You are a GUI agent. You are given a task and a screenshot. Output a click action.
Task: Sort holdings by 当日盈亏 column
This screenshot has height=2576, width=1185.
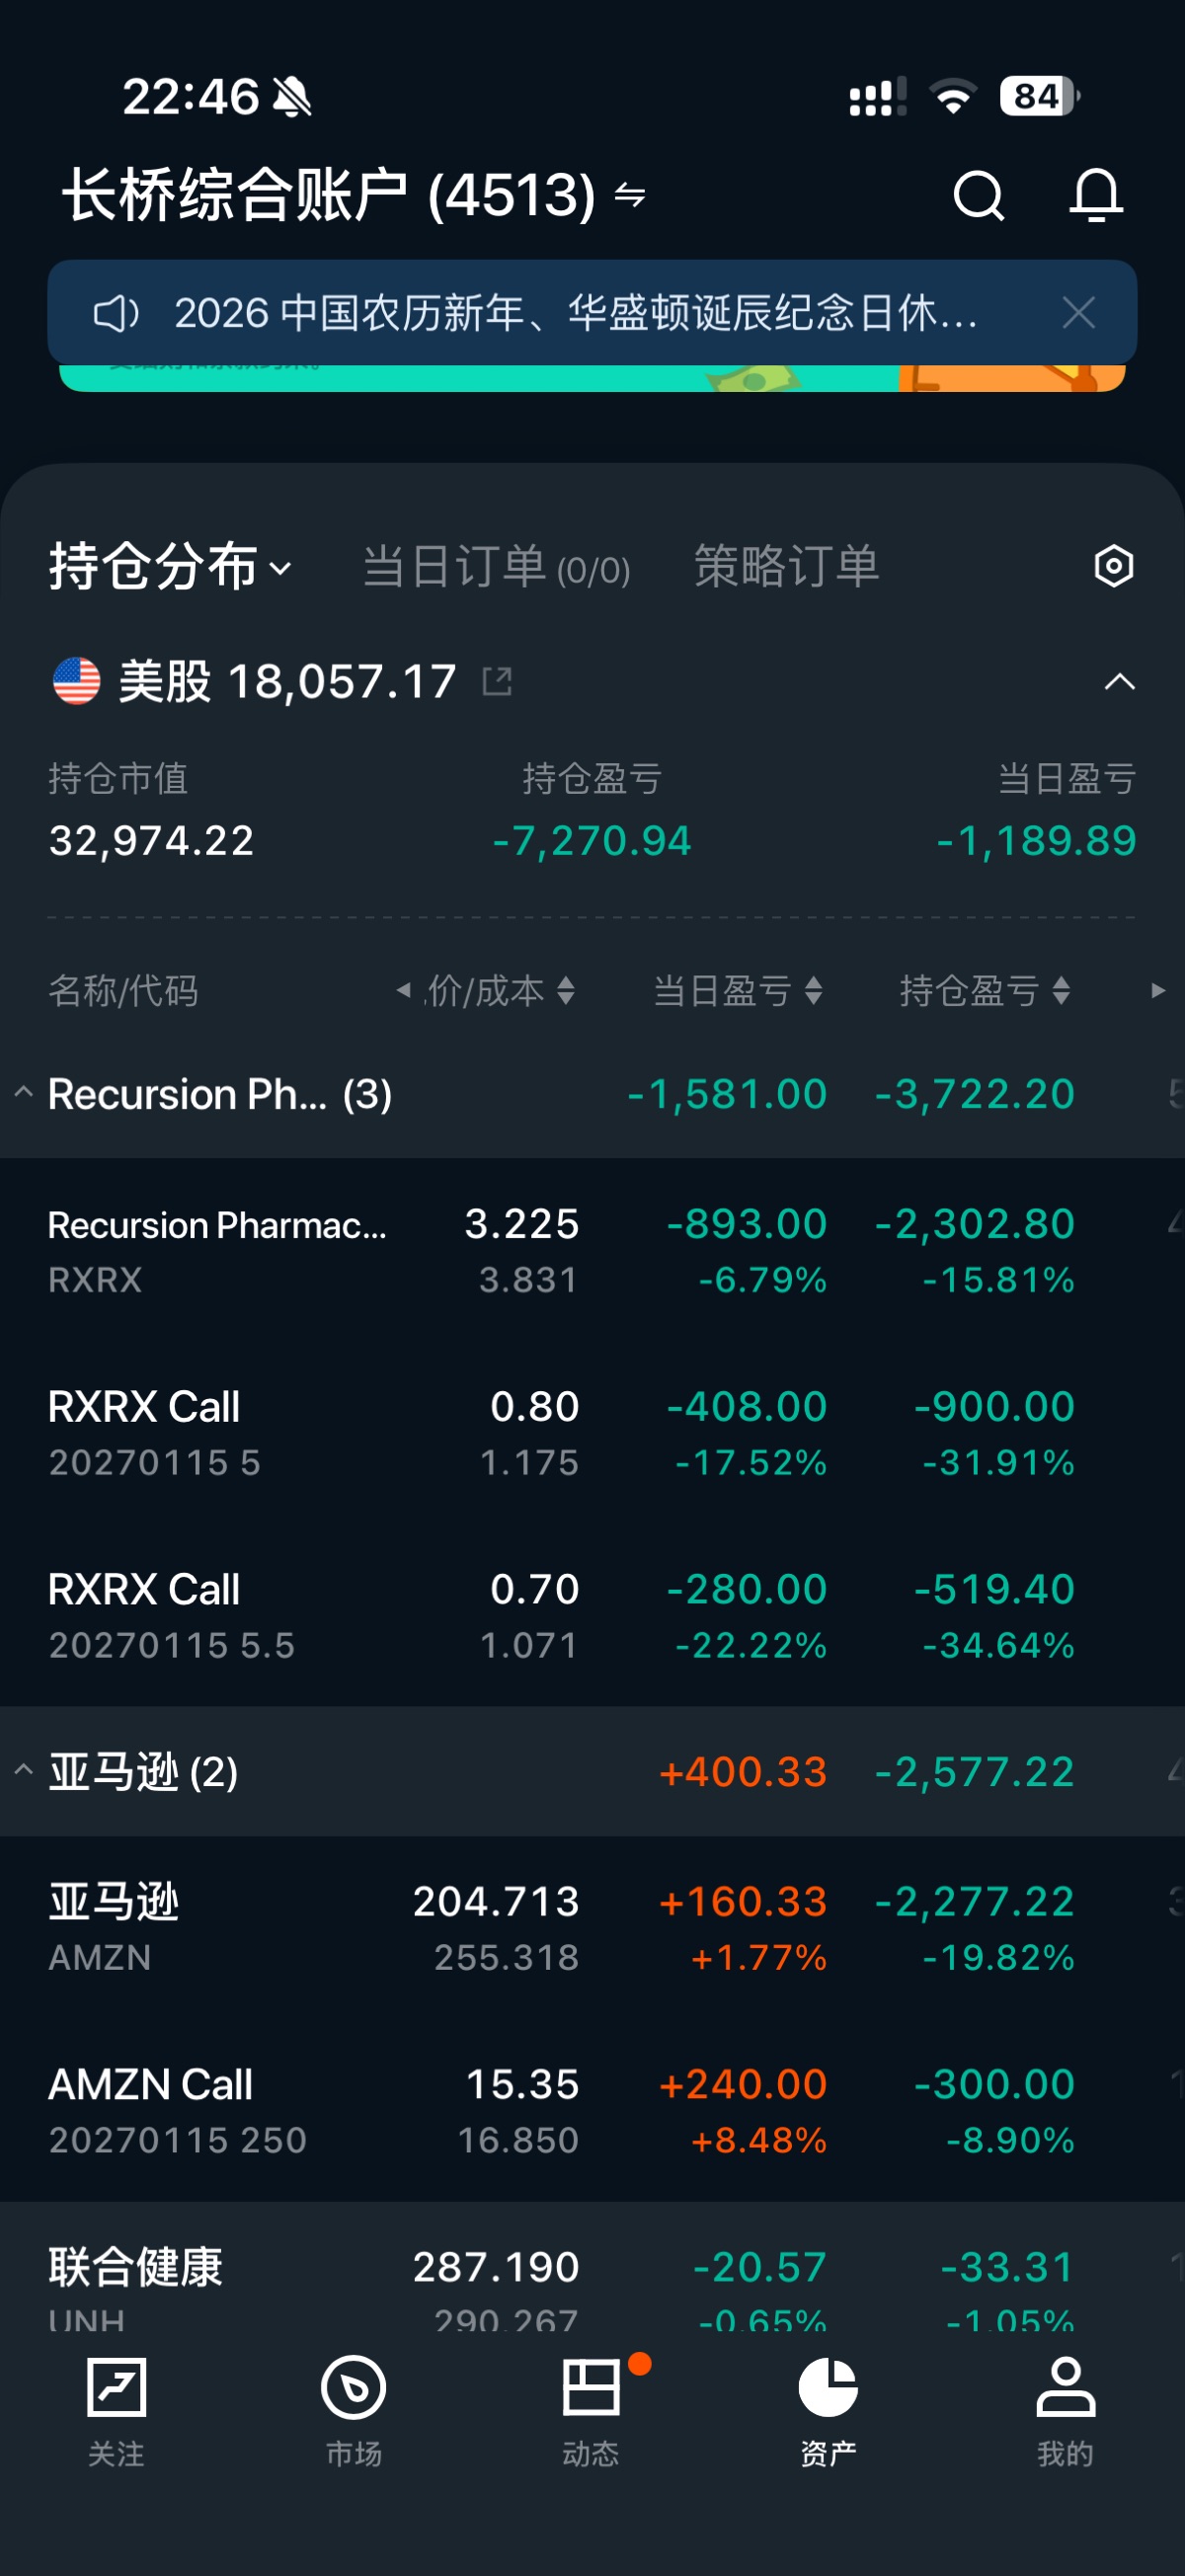pos(737,991)
